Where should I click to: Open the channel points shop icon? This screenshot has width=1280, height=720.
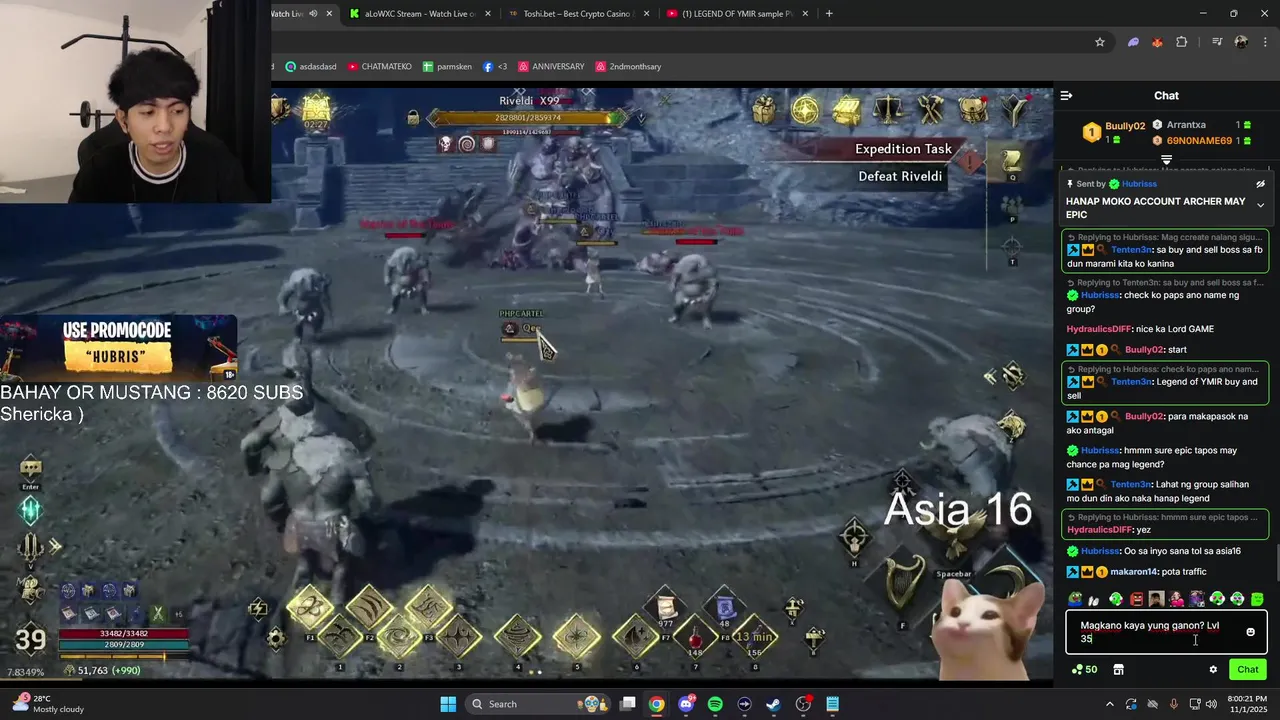pos(1118,670)
